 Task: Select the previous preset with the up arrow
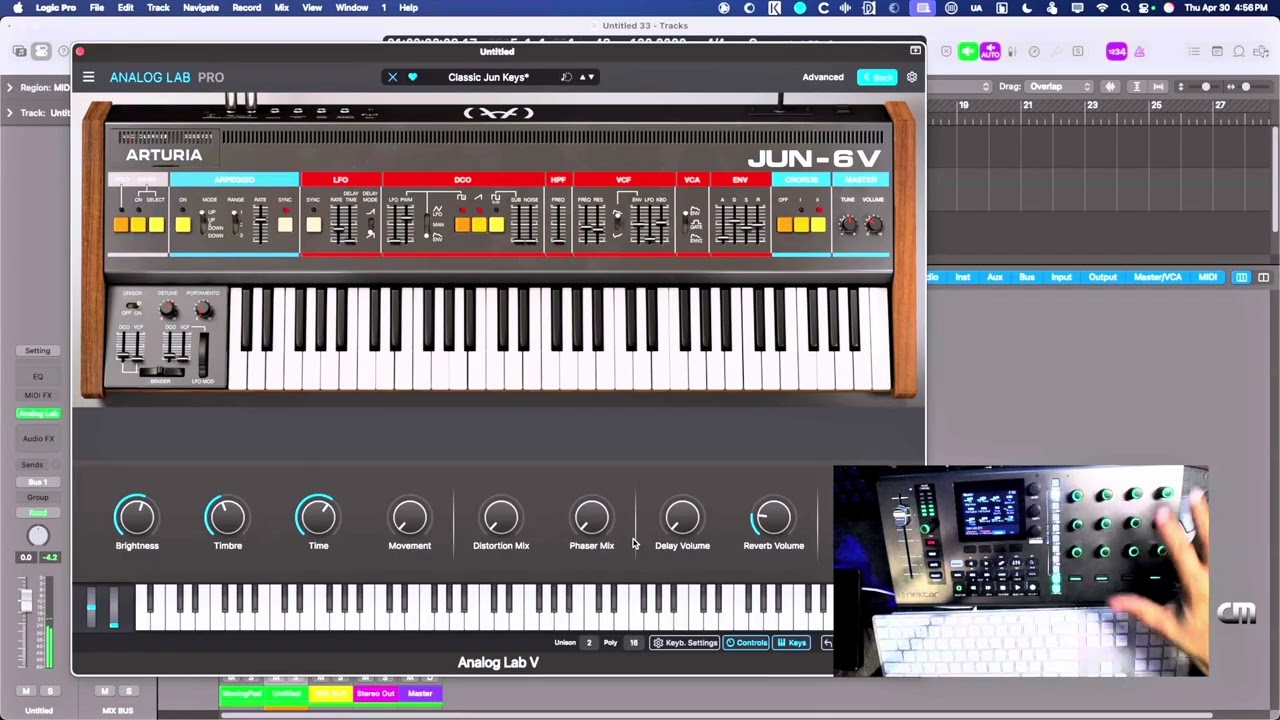pos(582,77)
